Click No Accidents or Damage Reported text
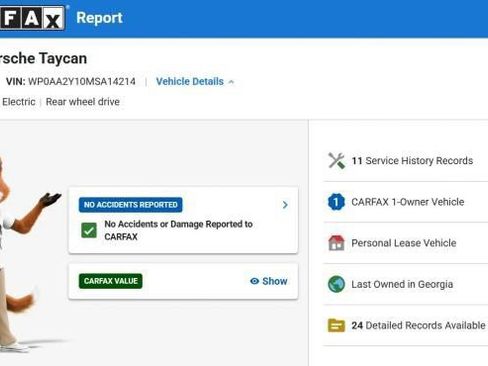488x366 pixels. [x=178, y=230]
